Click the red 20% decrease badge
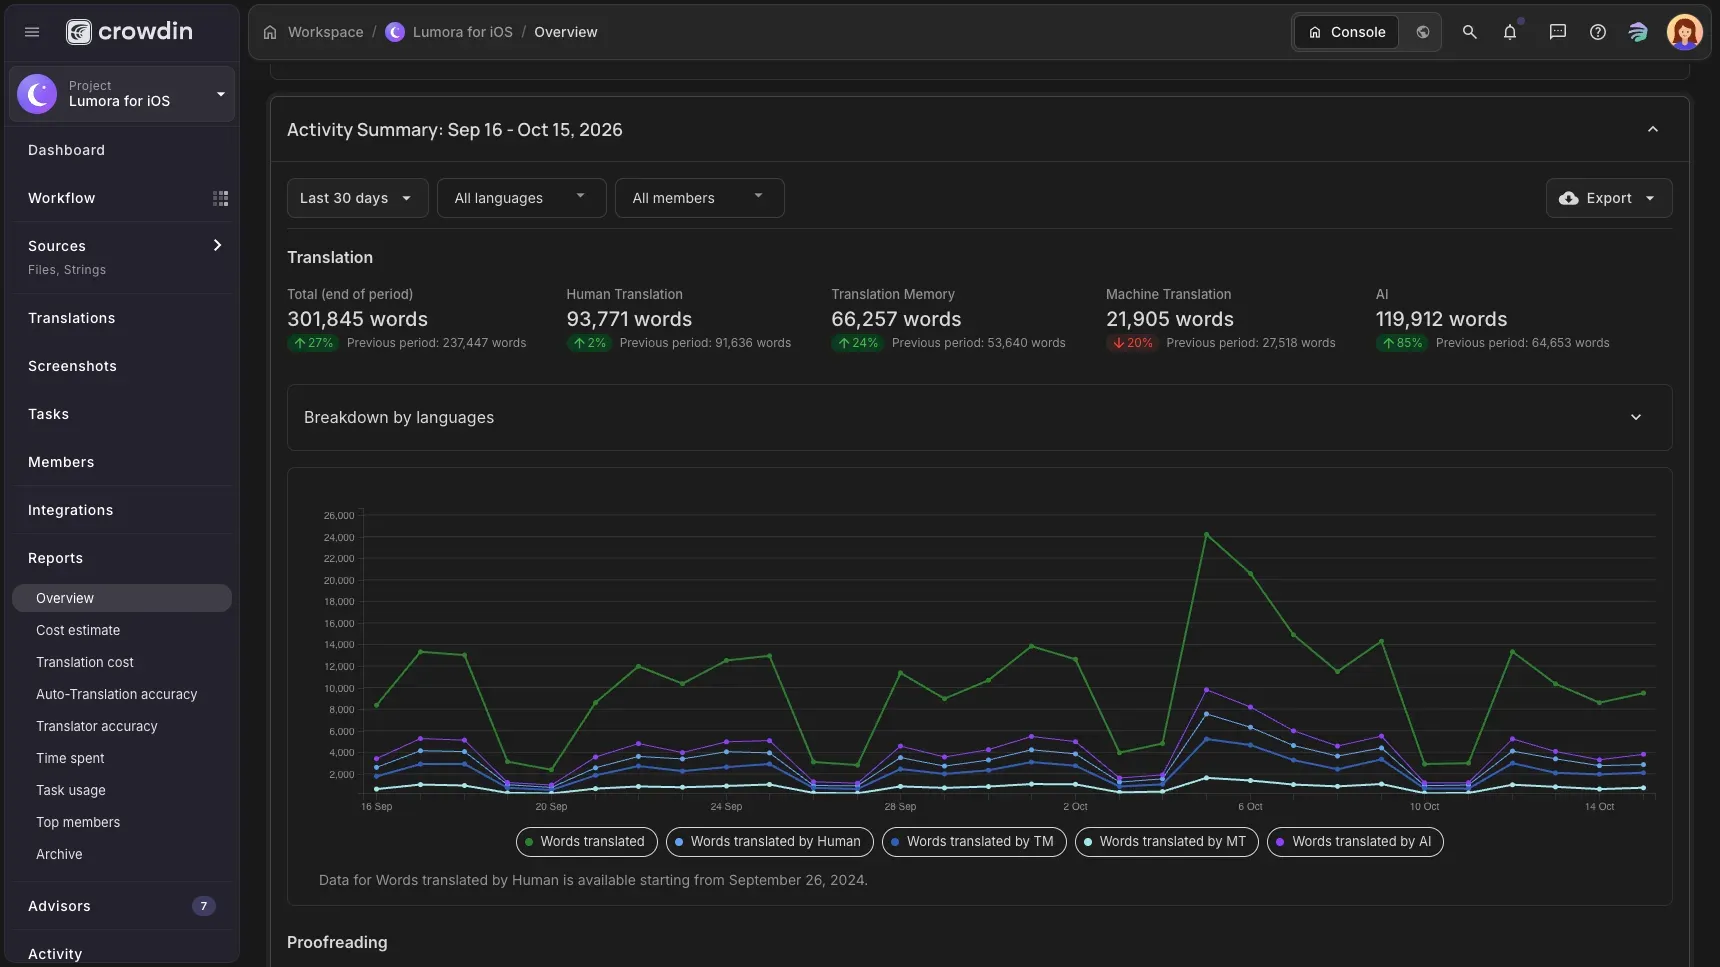This screenshot has height=967, width=1720. click(1132, 343)
